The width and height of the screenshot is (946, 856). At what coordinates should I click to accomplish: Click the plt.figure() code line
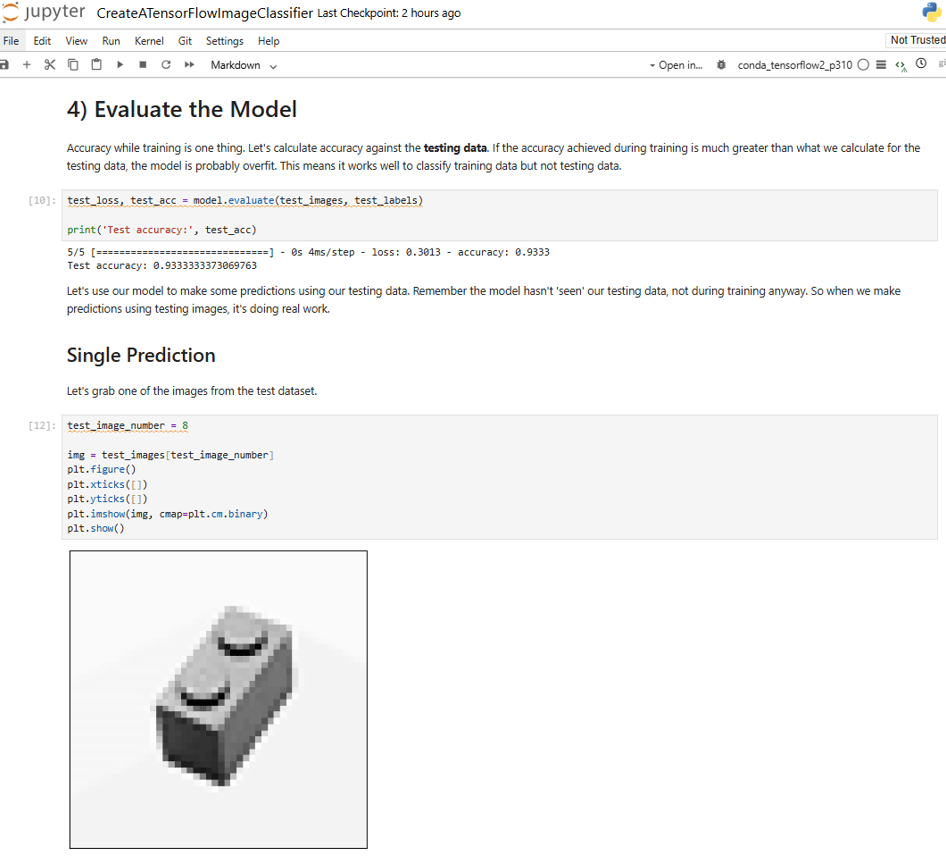[101, 469]
